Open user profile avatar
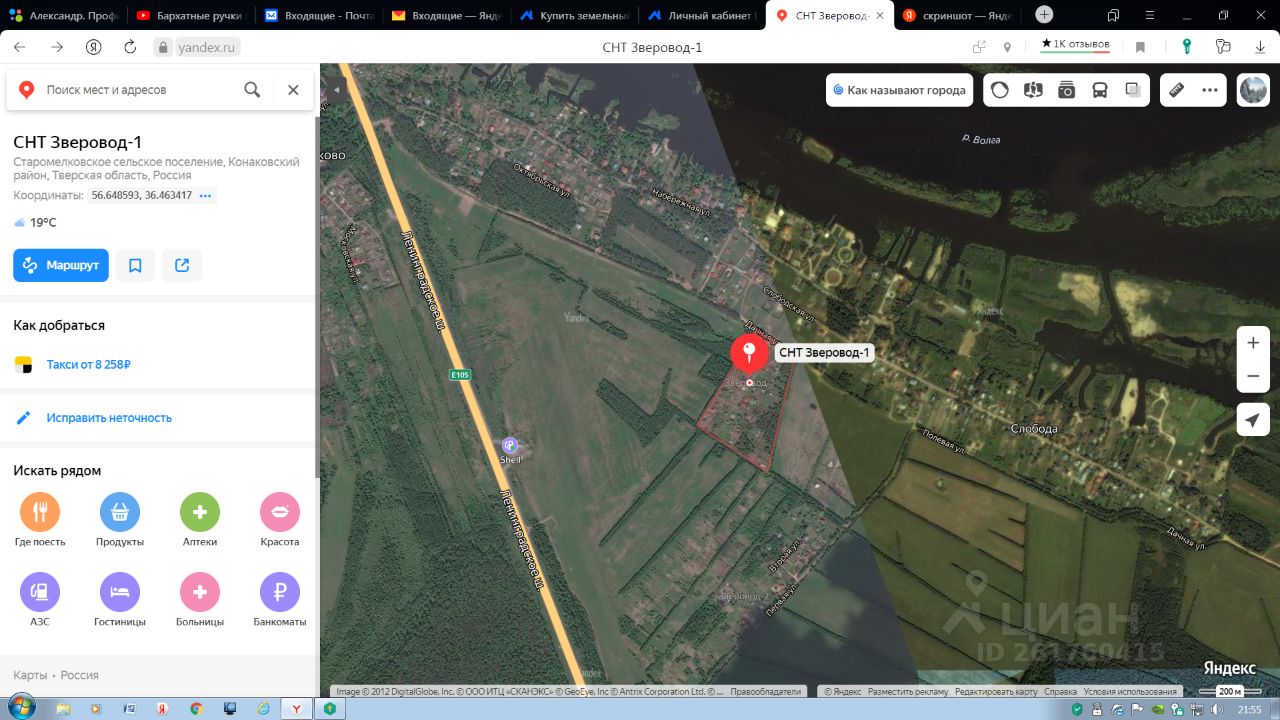Image resolution: width=1280 pixels, height=720 pixels. pos(1253,90)
